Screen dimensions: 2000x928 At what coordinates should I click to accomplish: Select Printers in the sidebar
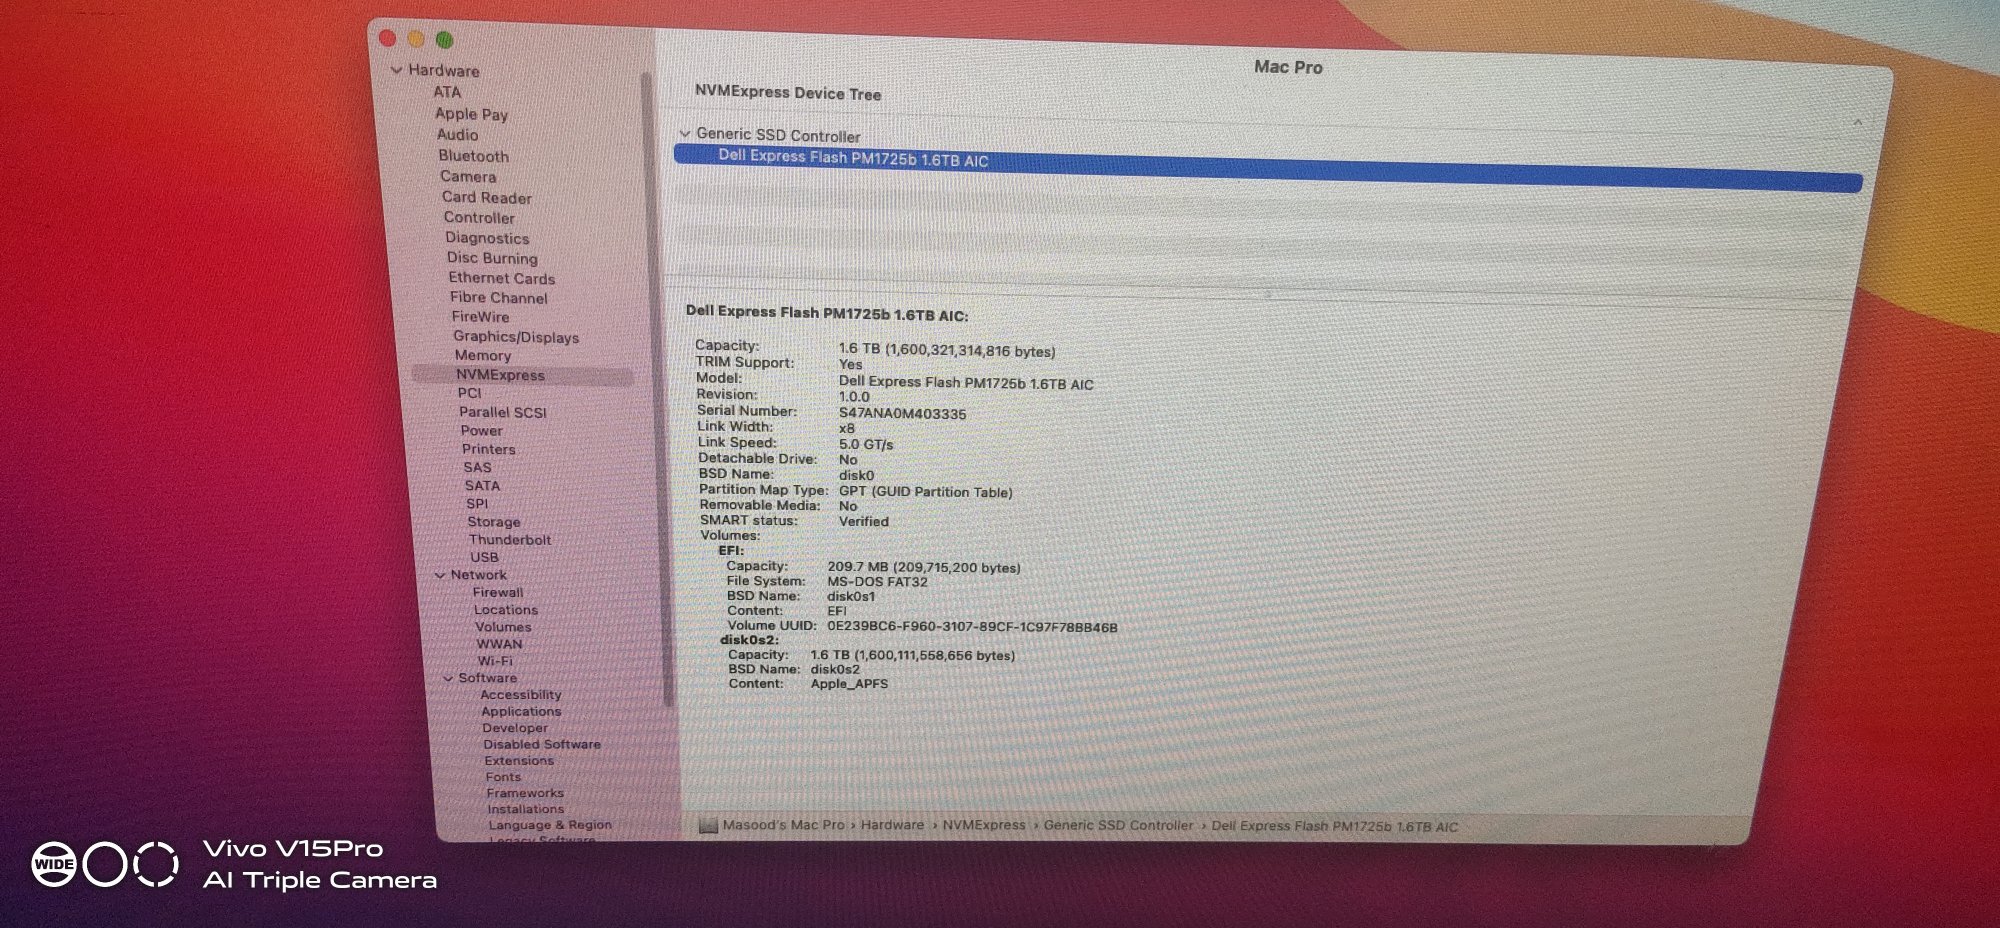click(489, 450)
